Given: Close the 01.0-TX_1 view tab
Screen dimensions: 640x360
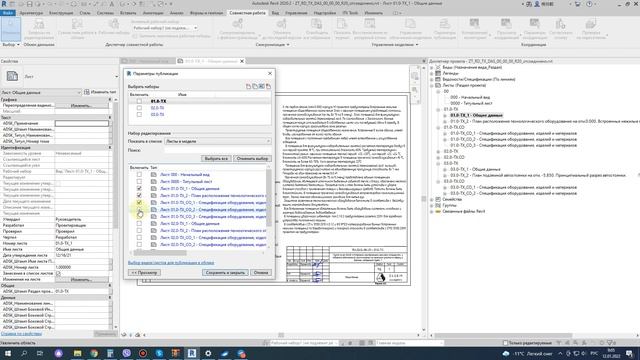Looking at the screenshot, I should 242,61.
